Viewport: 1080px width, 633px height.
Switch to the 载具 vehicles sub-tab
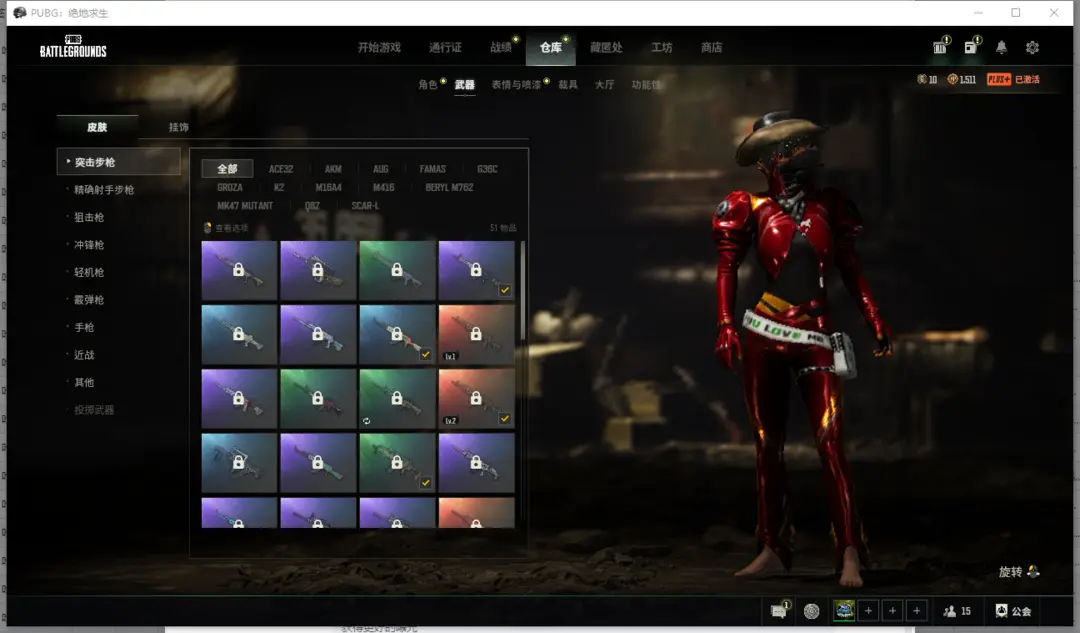[568, 84]
